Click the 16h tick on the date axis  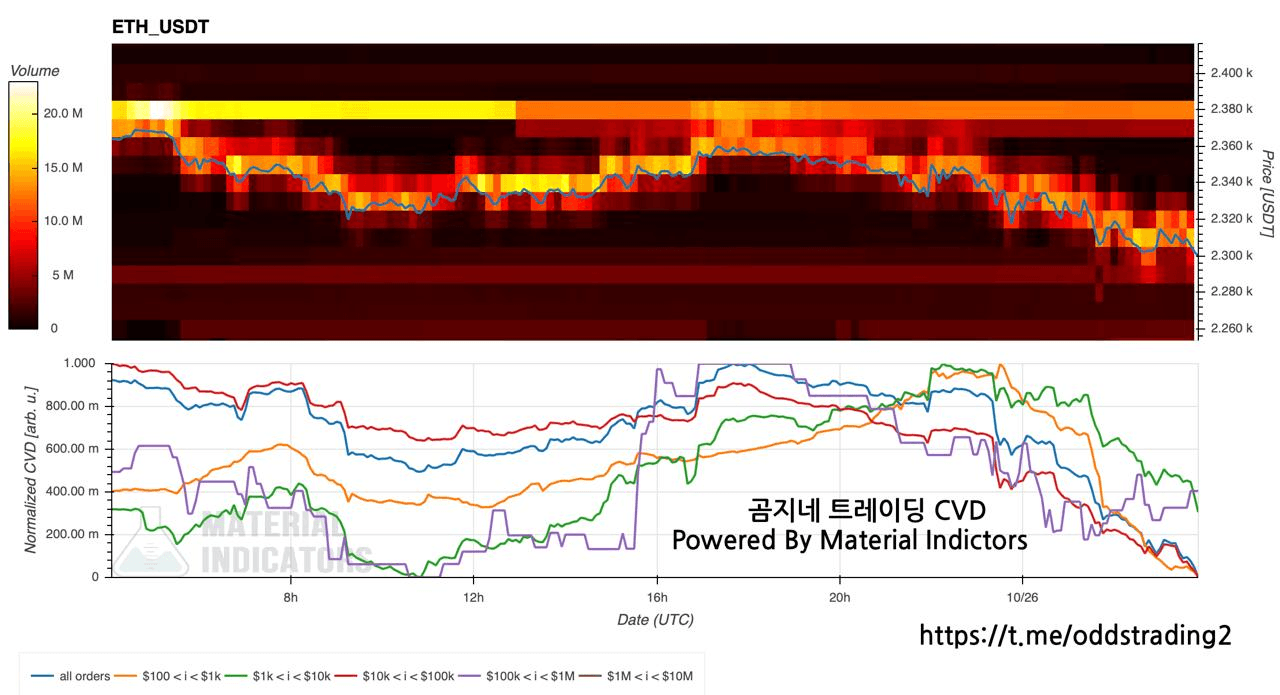[x=656, y=597]
